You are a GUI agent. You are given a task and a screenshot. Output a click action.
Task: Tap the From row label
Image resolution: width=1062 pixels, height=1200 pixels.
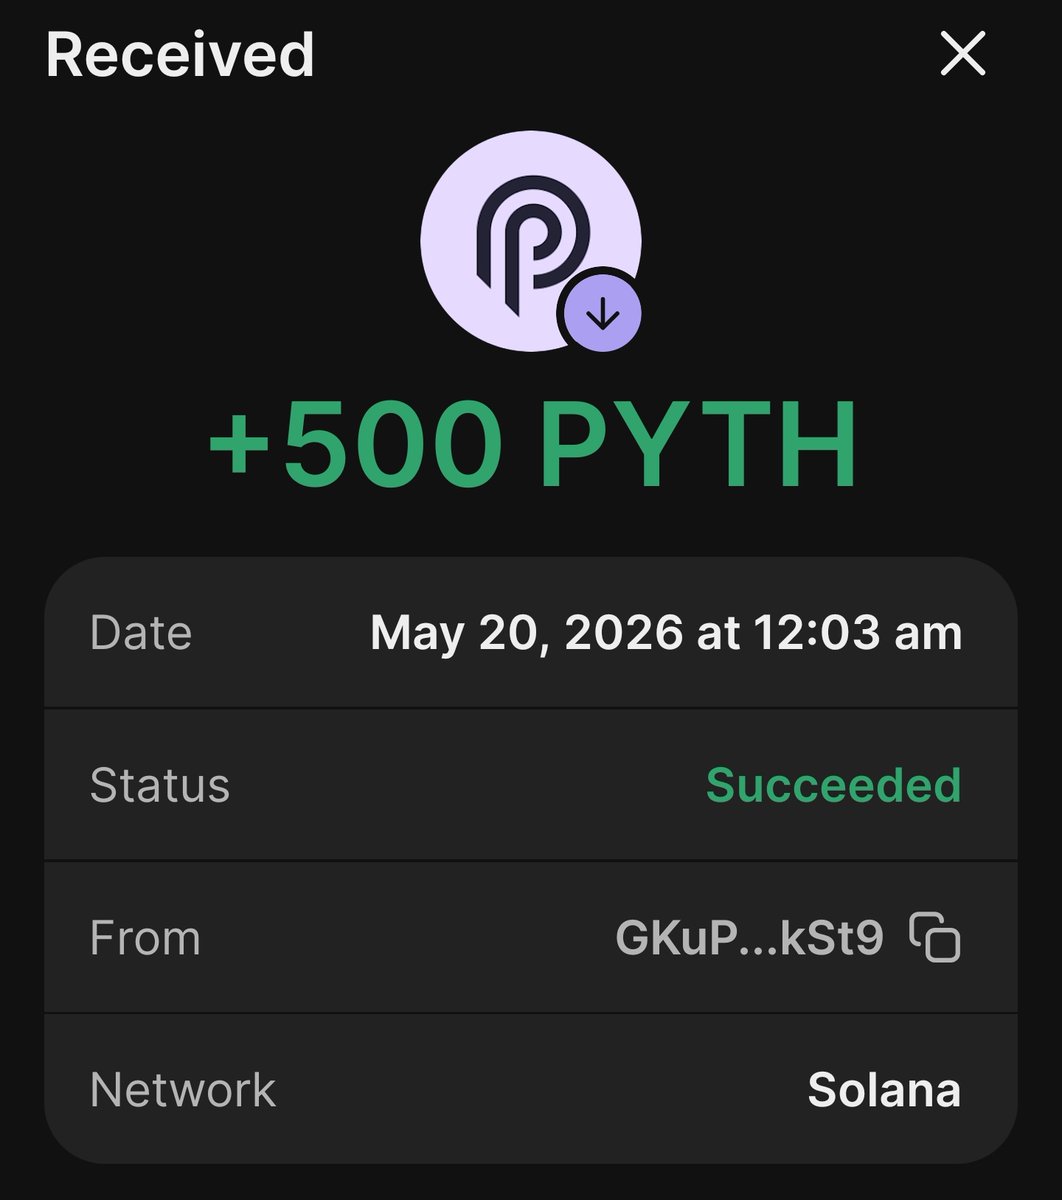tap(145, 938)
